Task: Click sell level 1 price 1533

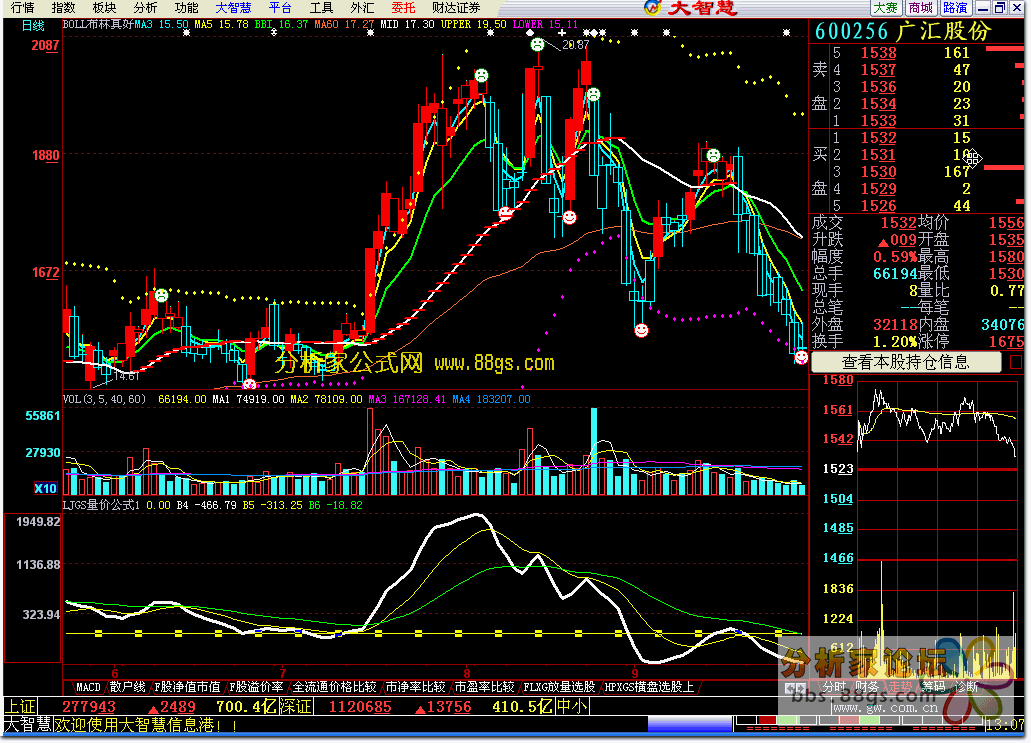Action: 878,121
